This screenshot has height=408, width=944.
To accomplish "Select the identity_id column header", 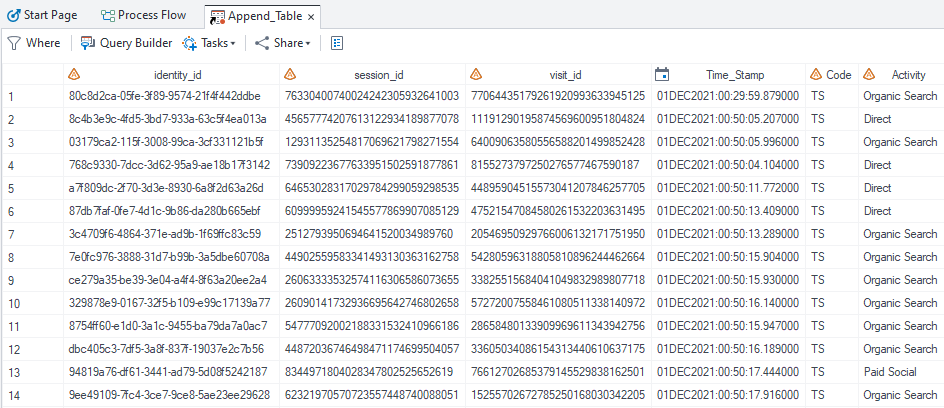I will pos(178,75).
